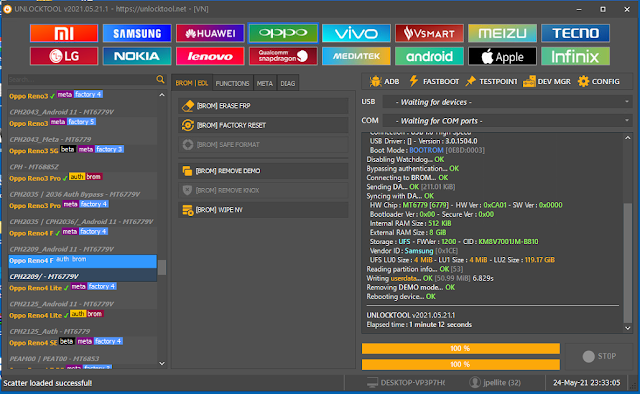Run [BROM] ERASE FRP

[x=263, y=106]
